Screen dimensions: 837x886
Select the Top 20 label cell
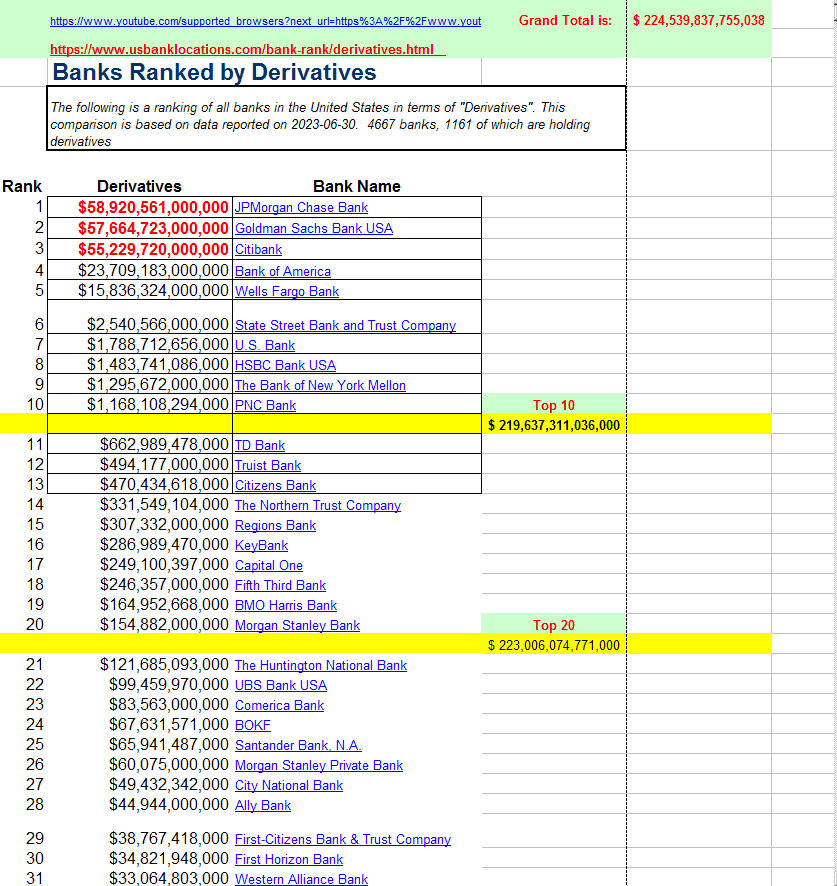click(554, 625)
